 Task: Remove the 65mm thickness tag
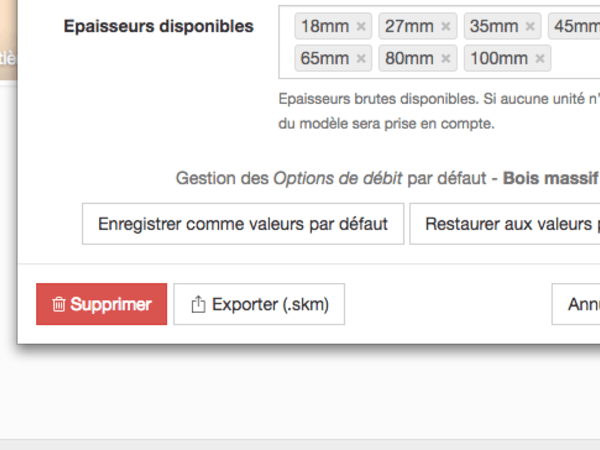click(x=361, y=59)
